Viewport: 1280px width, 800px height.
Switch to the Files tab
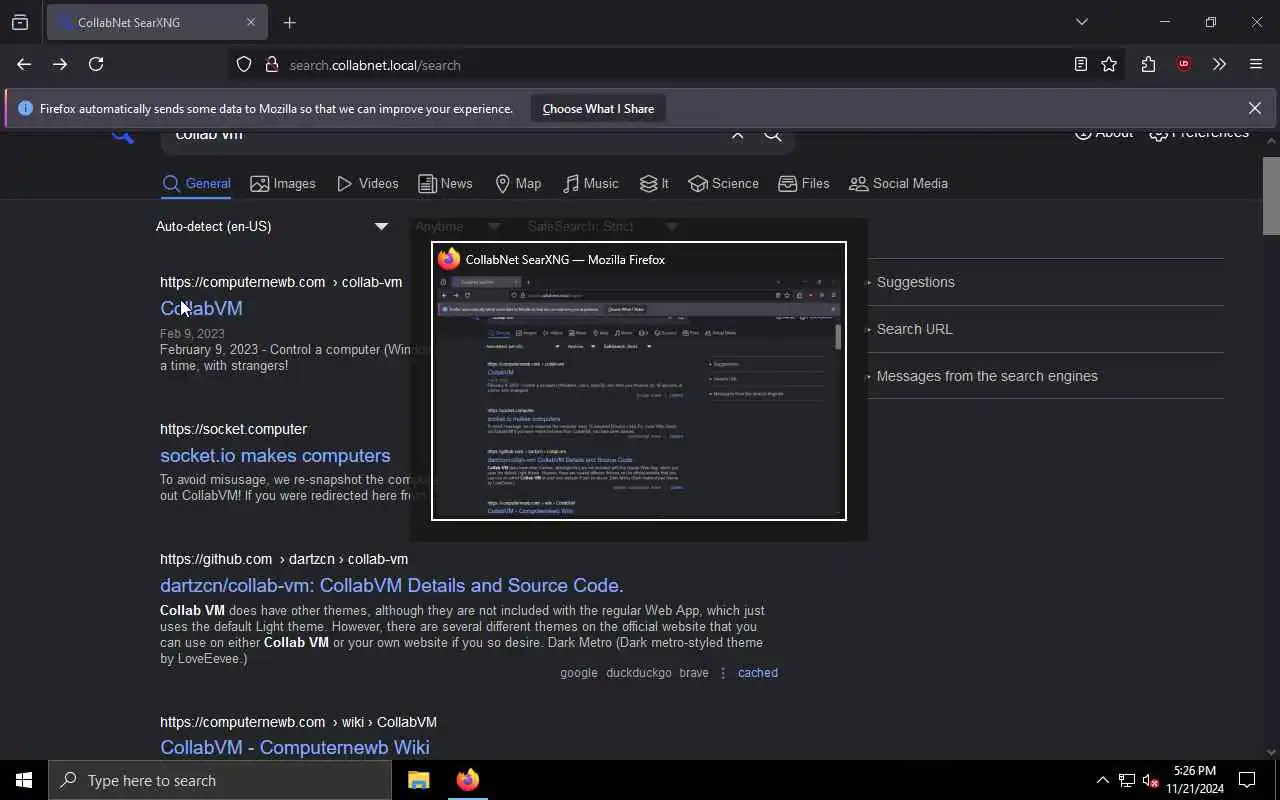[x=804, y=183]
